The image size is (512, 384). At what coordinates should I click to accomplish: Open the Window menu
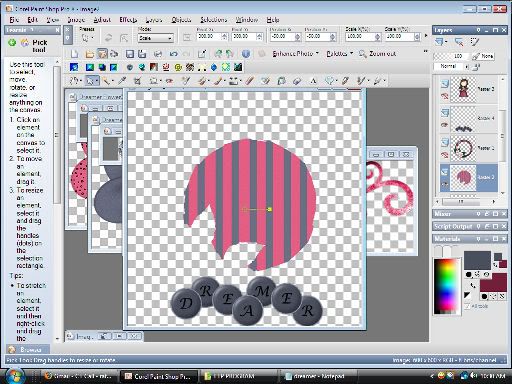coord(247,20)
